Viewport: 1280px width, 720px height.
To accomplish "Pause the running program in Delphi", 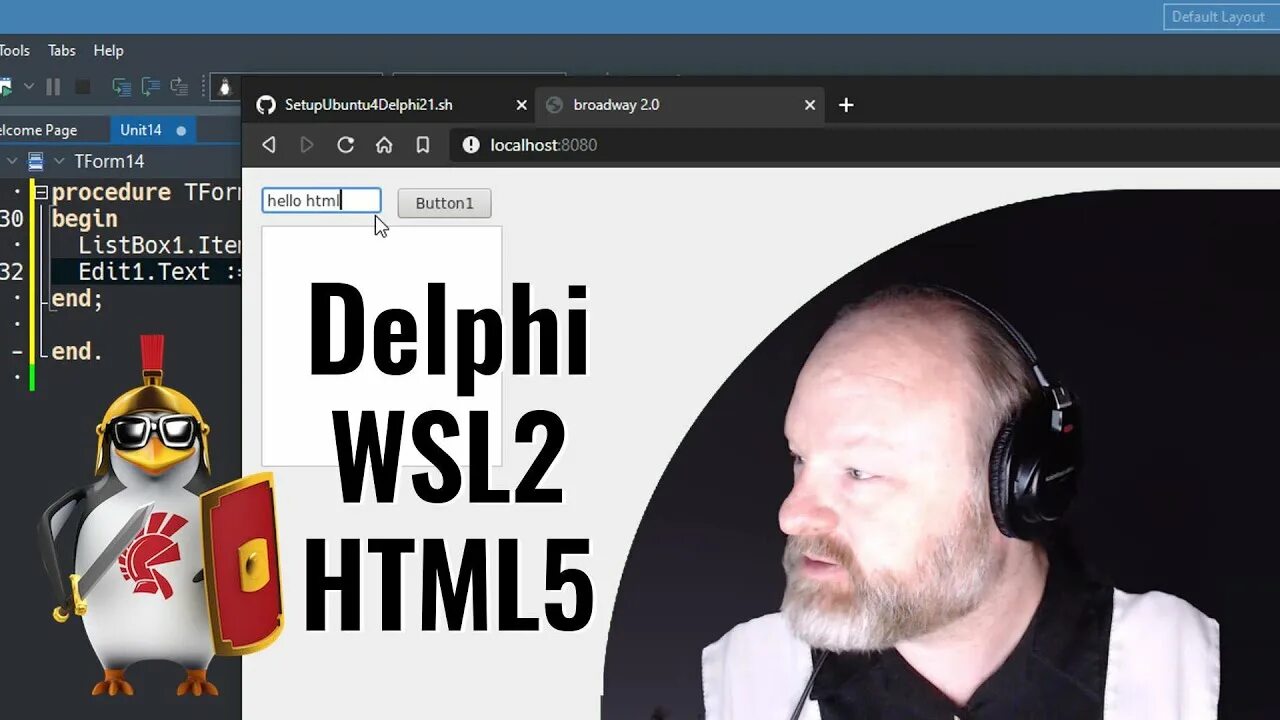I will 53,87.
